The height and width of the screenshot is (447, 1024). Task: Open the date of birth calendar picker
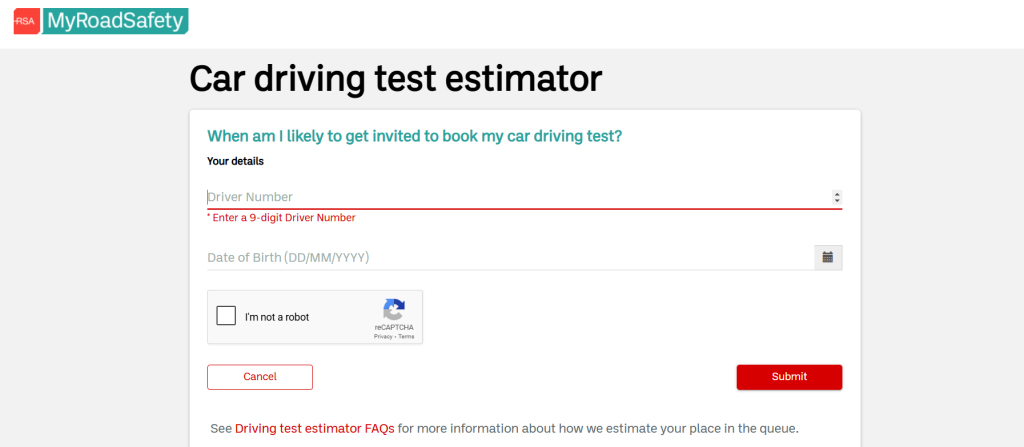828,258
